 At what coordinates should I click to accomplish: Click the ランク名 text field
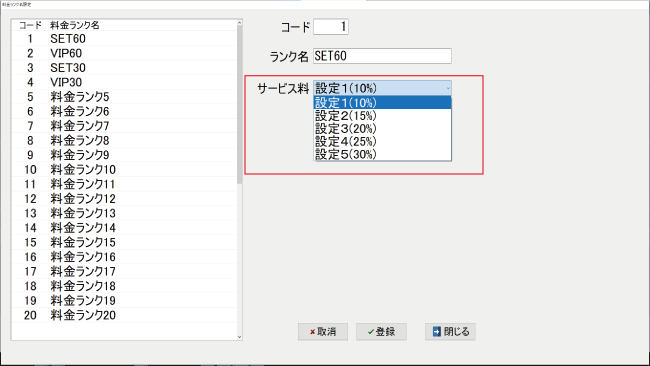[382, 56]
